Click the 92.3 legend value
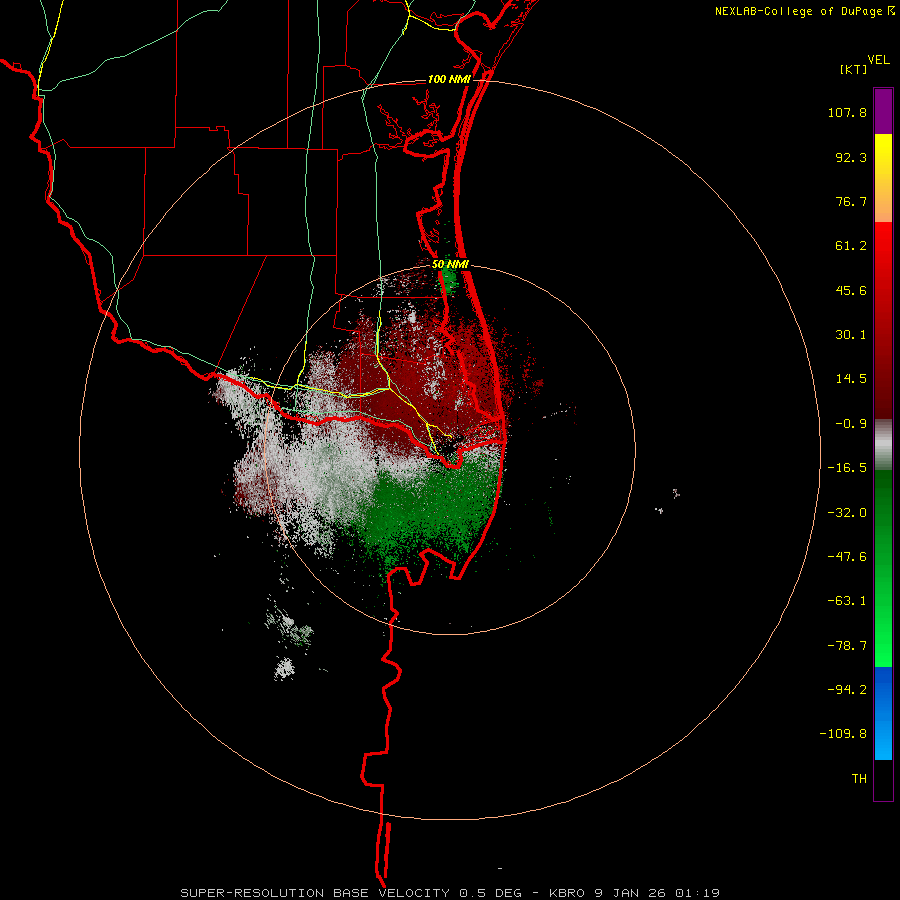Image resolution: width=900 pixels, height=900 pixels. coord(851,157)
